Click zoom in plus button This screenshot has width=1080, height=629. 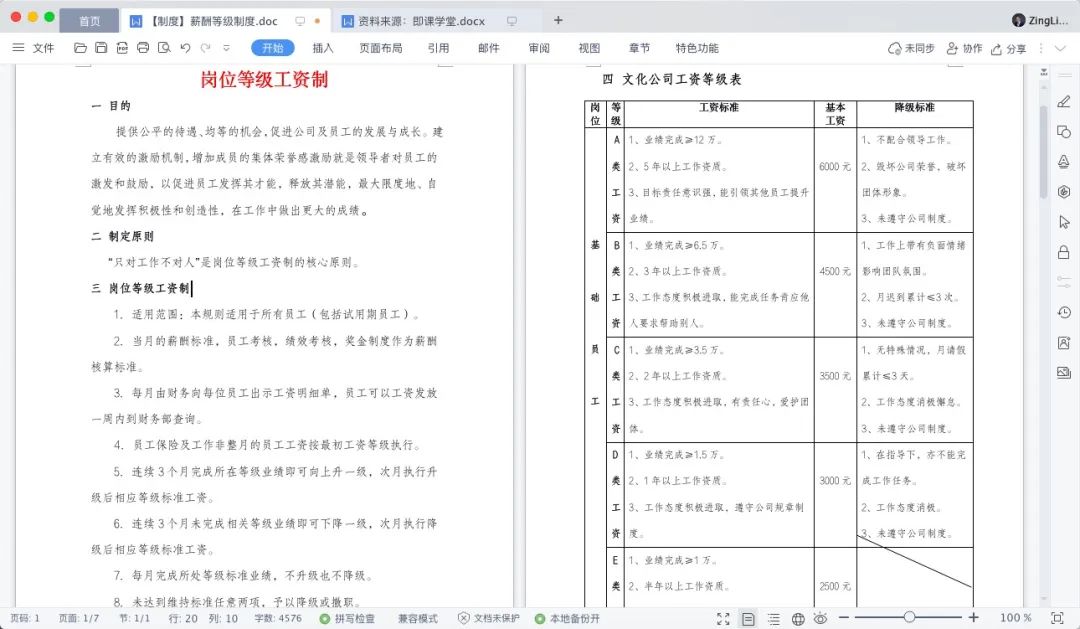click(973, 617)
